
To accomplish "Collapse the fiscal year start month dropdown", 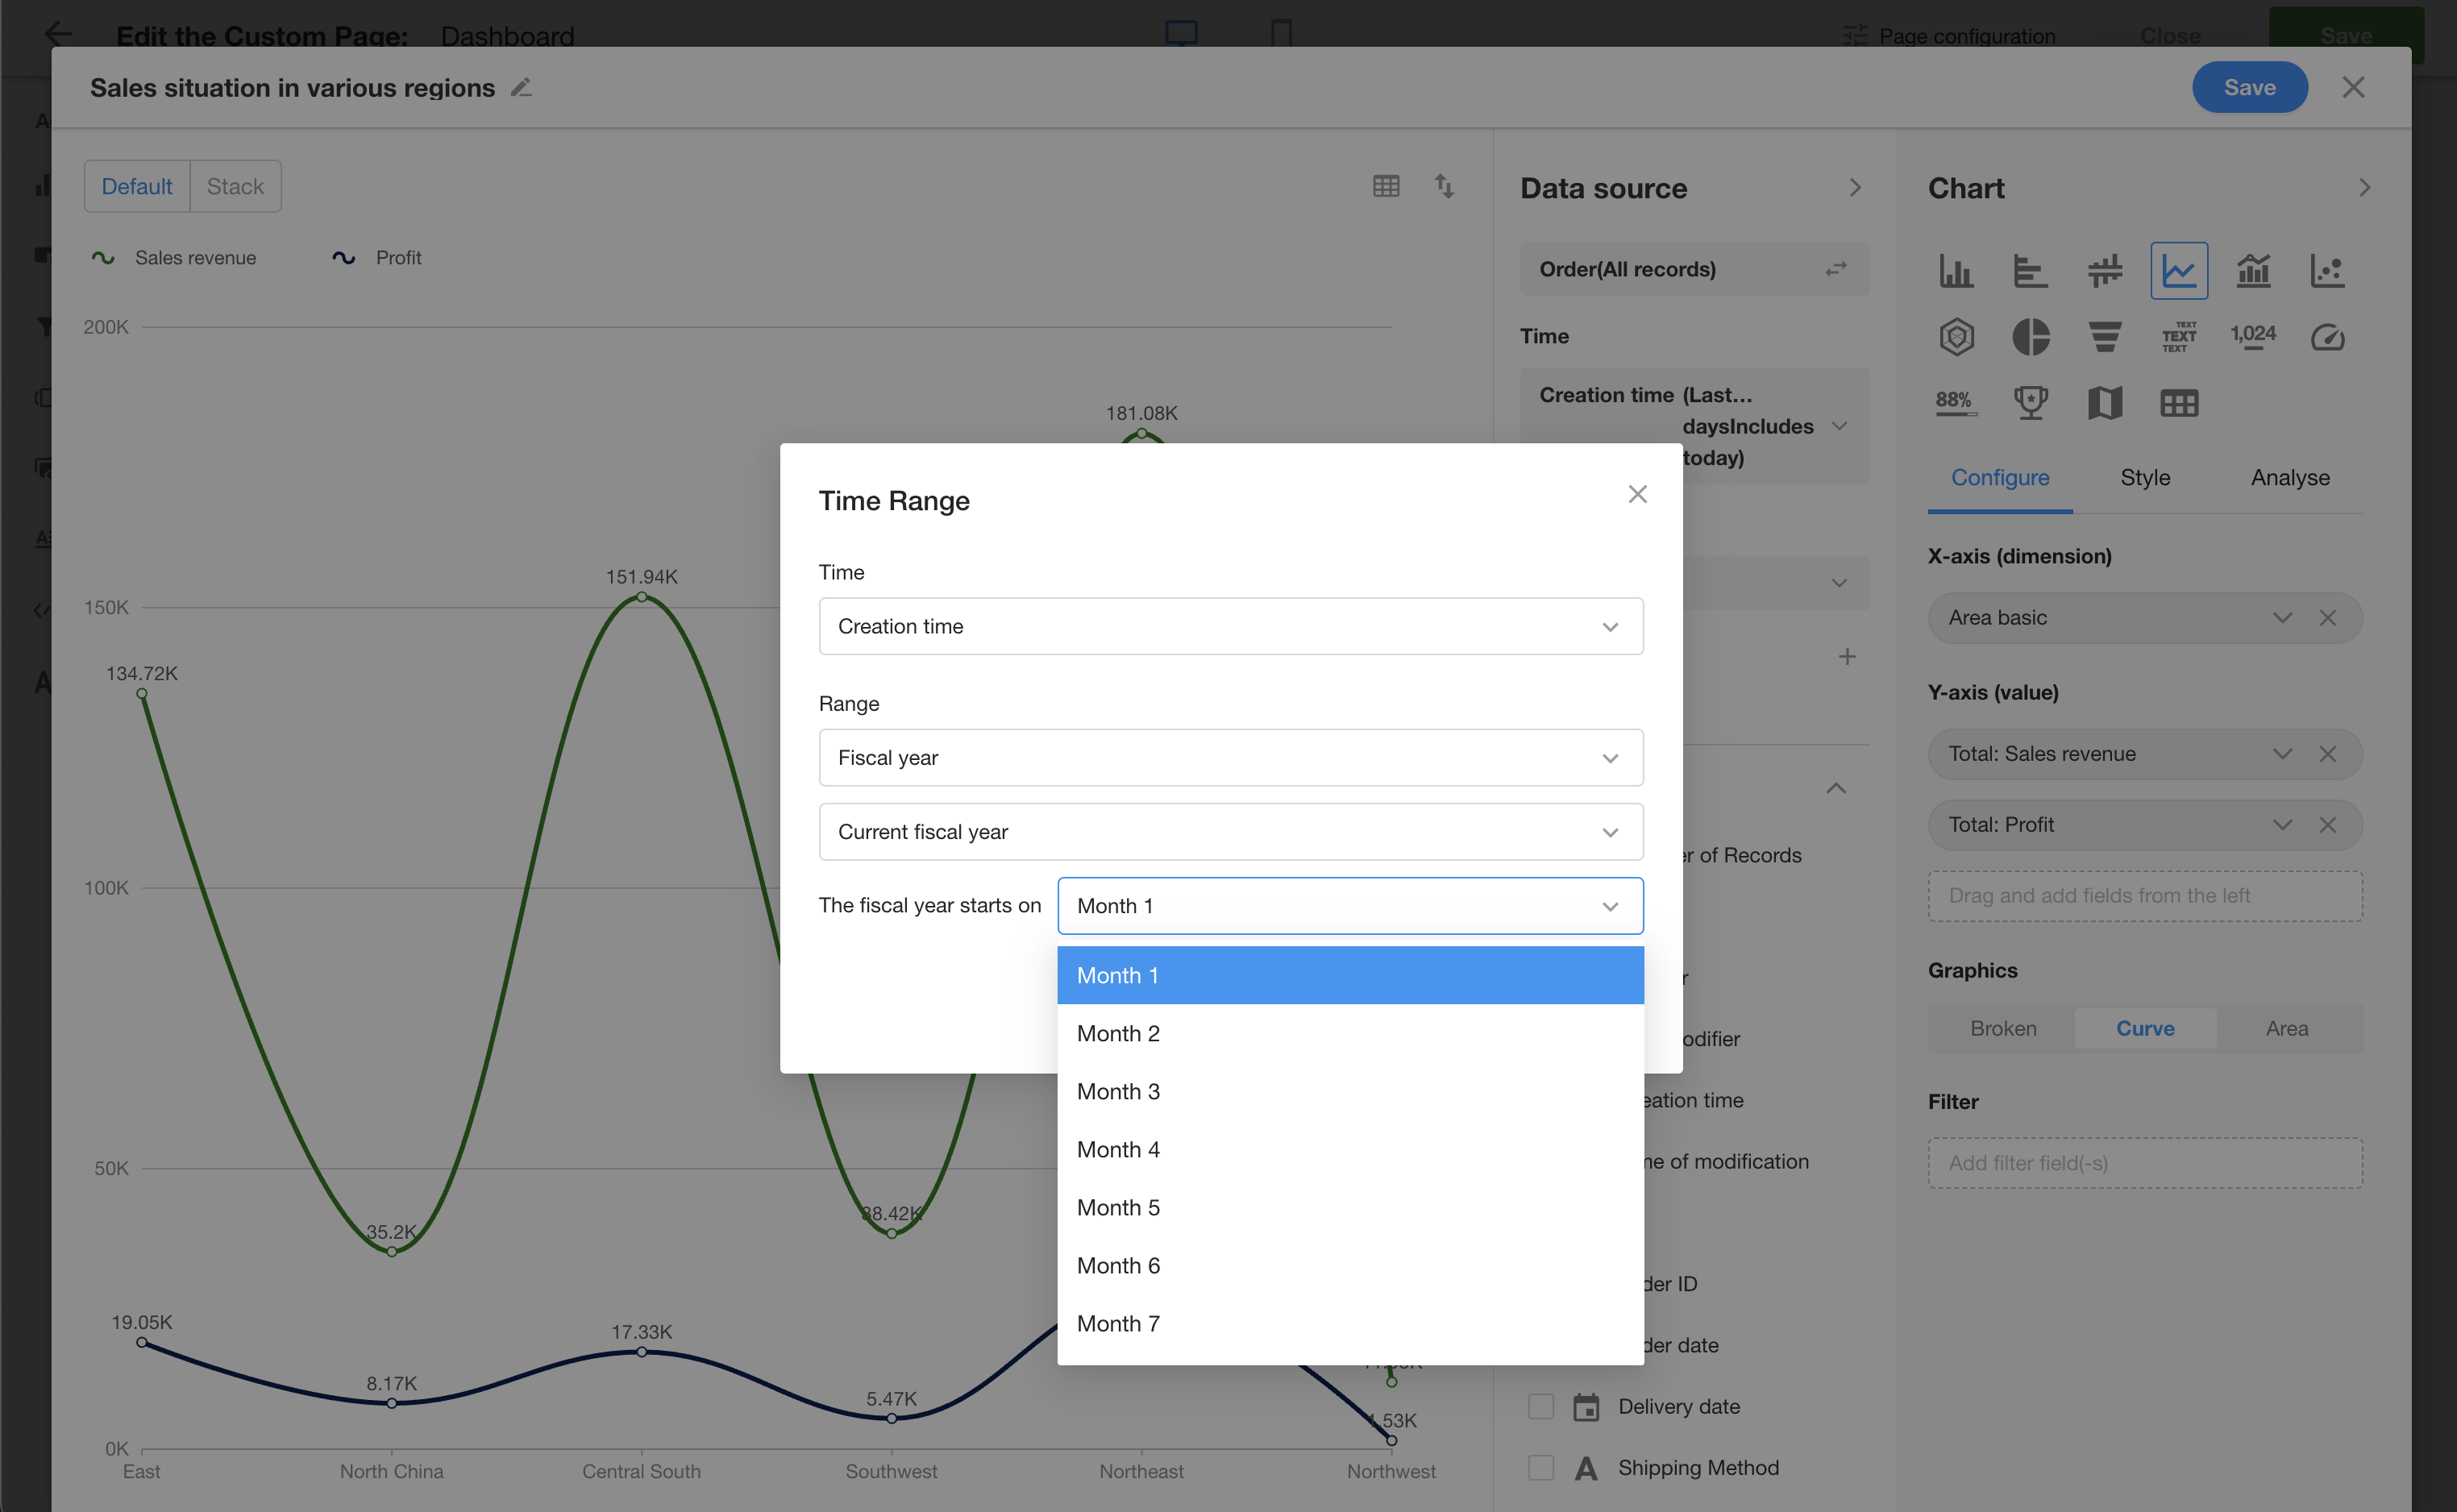I will [1350, 906].
